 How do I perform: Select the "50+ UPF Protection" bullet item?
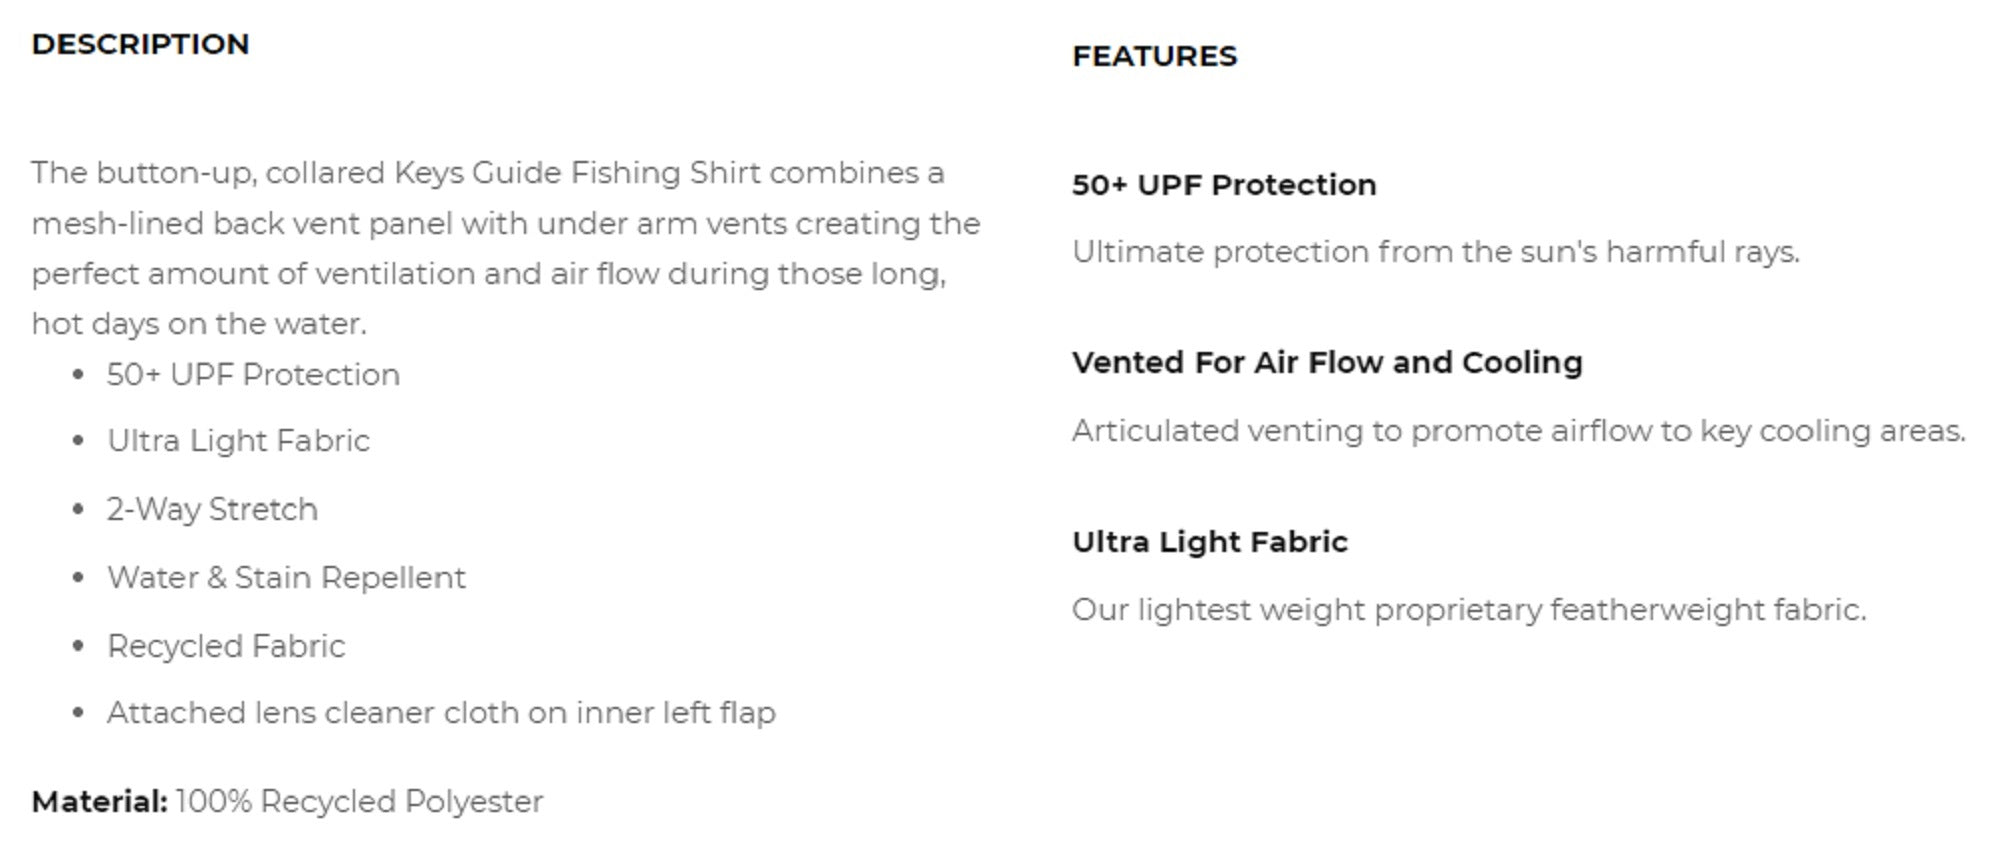(253, 375)
